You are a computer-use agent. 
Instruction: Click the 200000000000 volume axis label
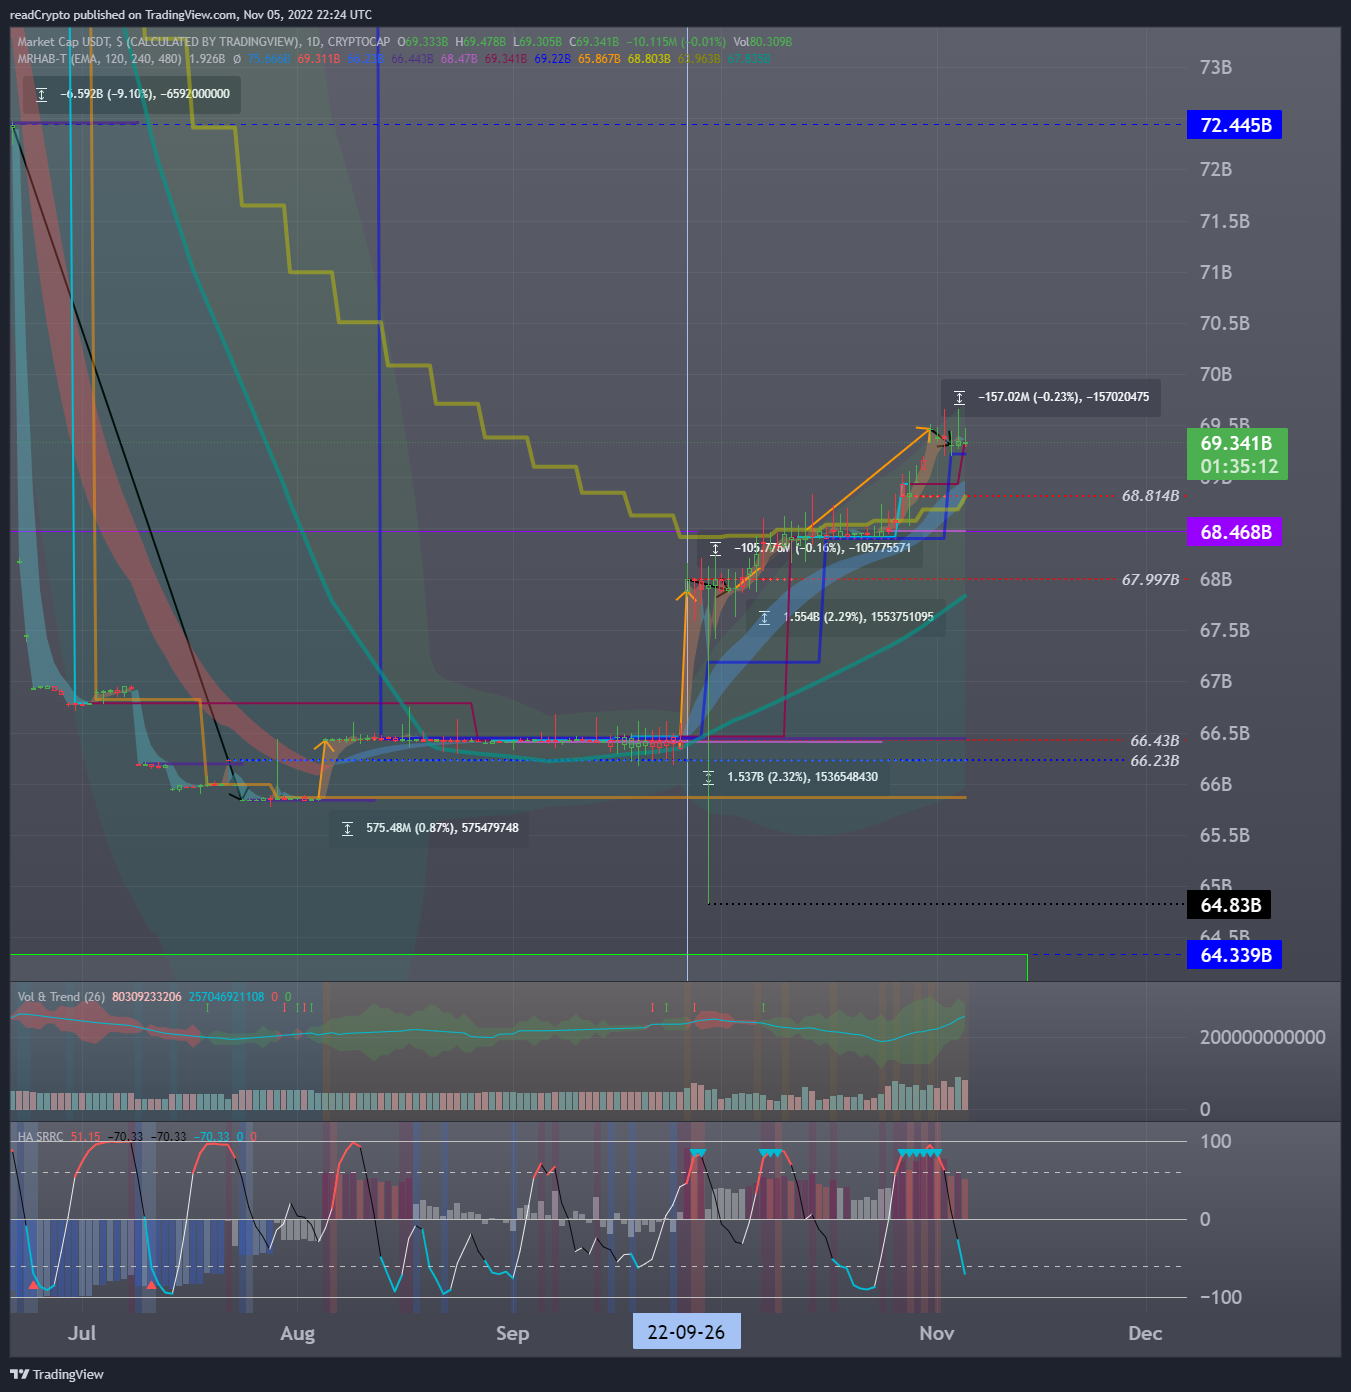click(1263, 1037)
